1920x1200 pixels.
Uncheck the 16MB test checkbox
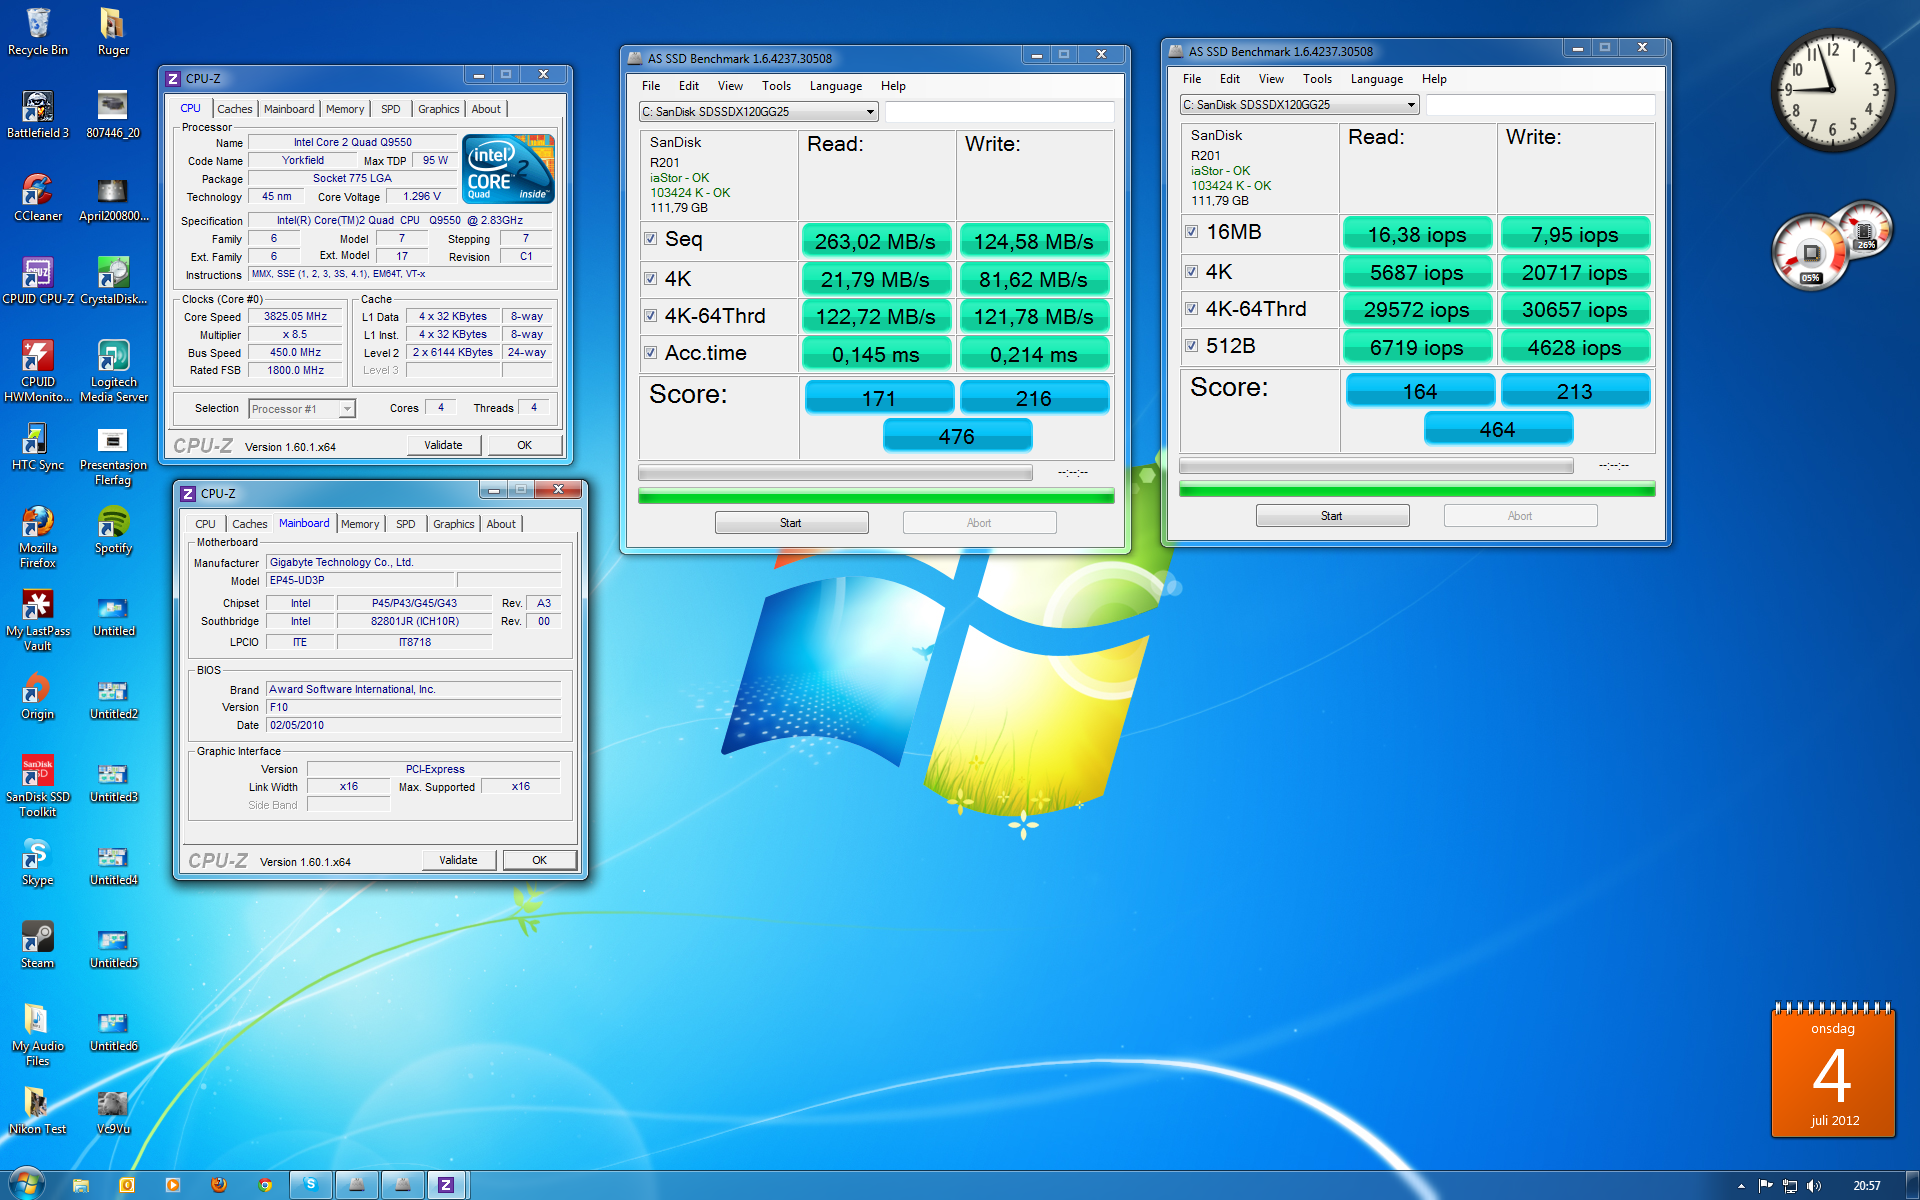[x=1192, y=232]
